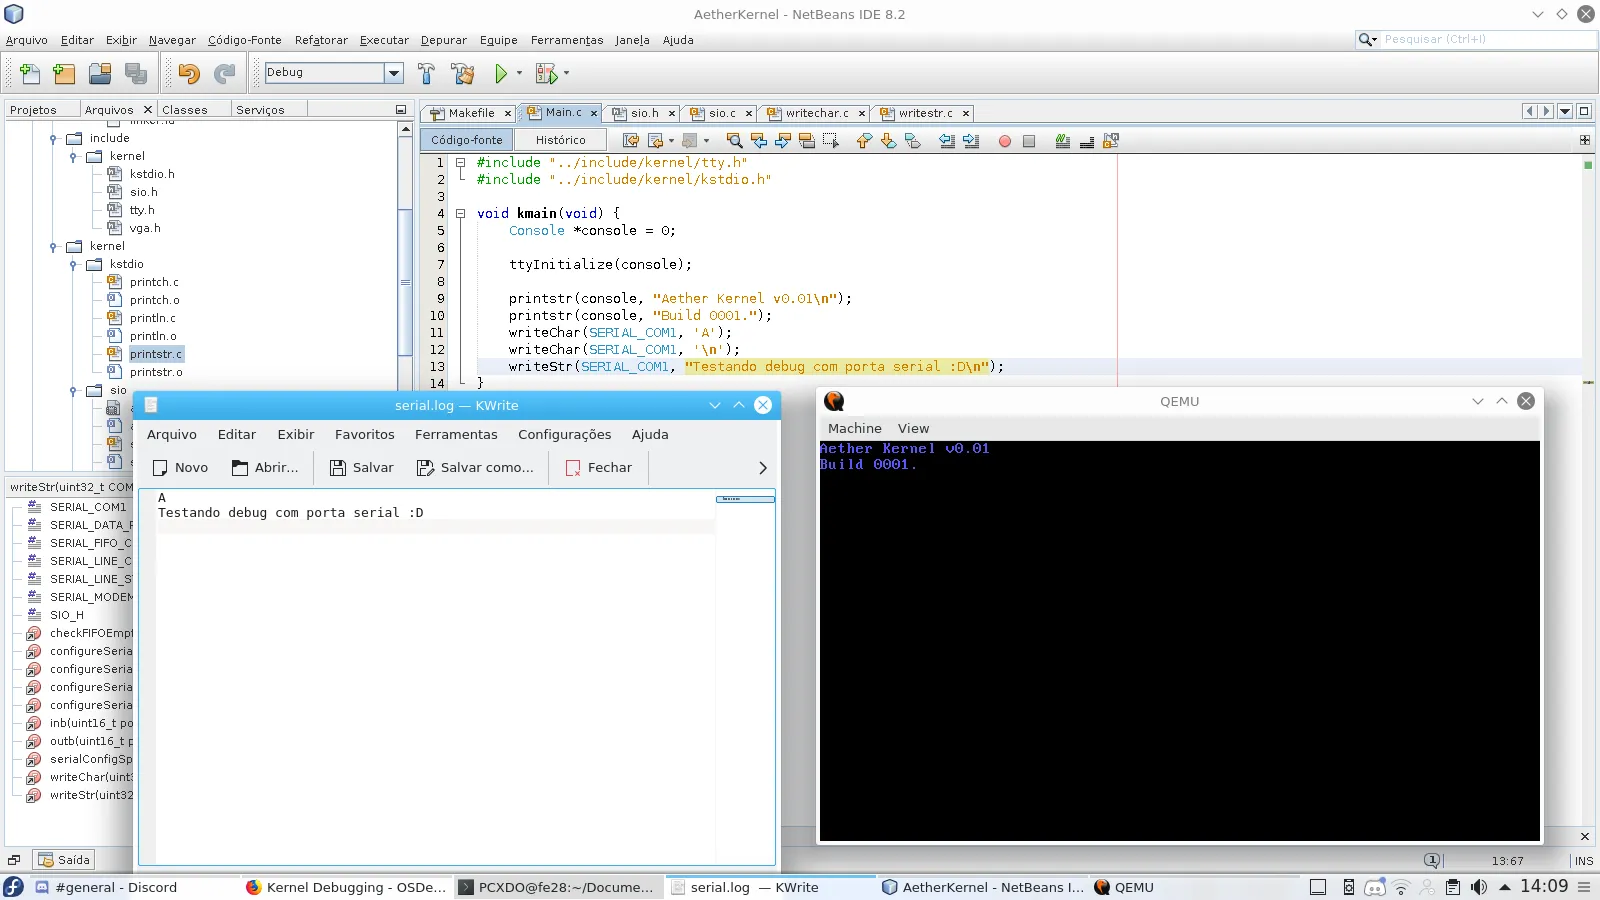Click the Clean and Build broom icon
Screen dimensions: 1600x900
pyautogui.click(x=462, y=73)
